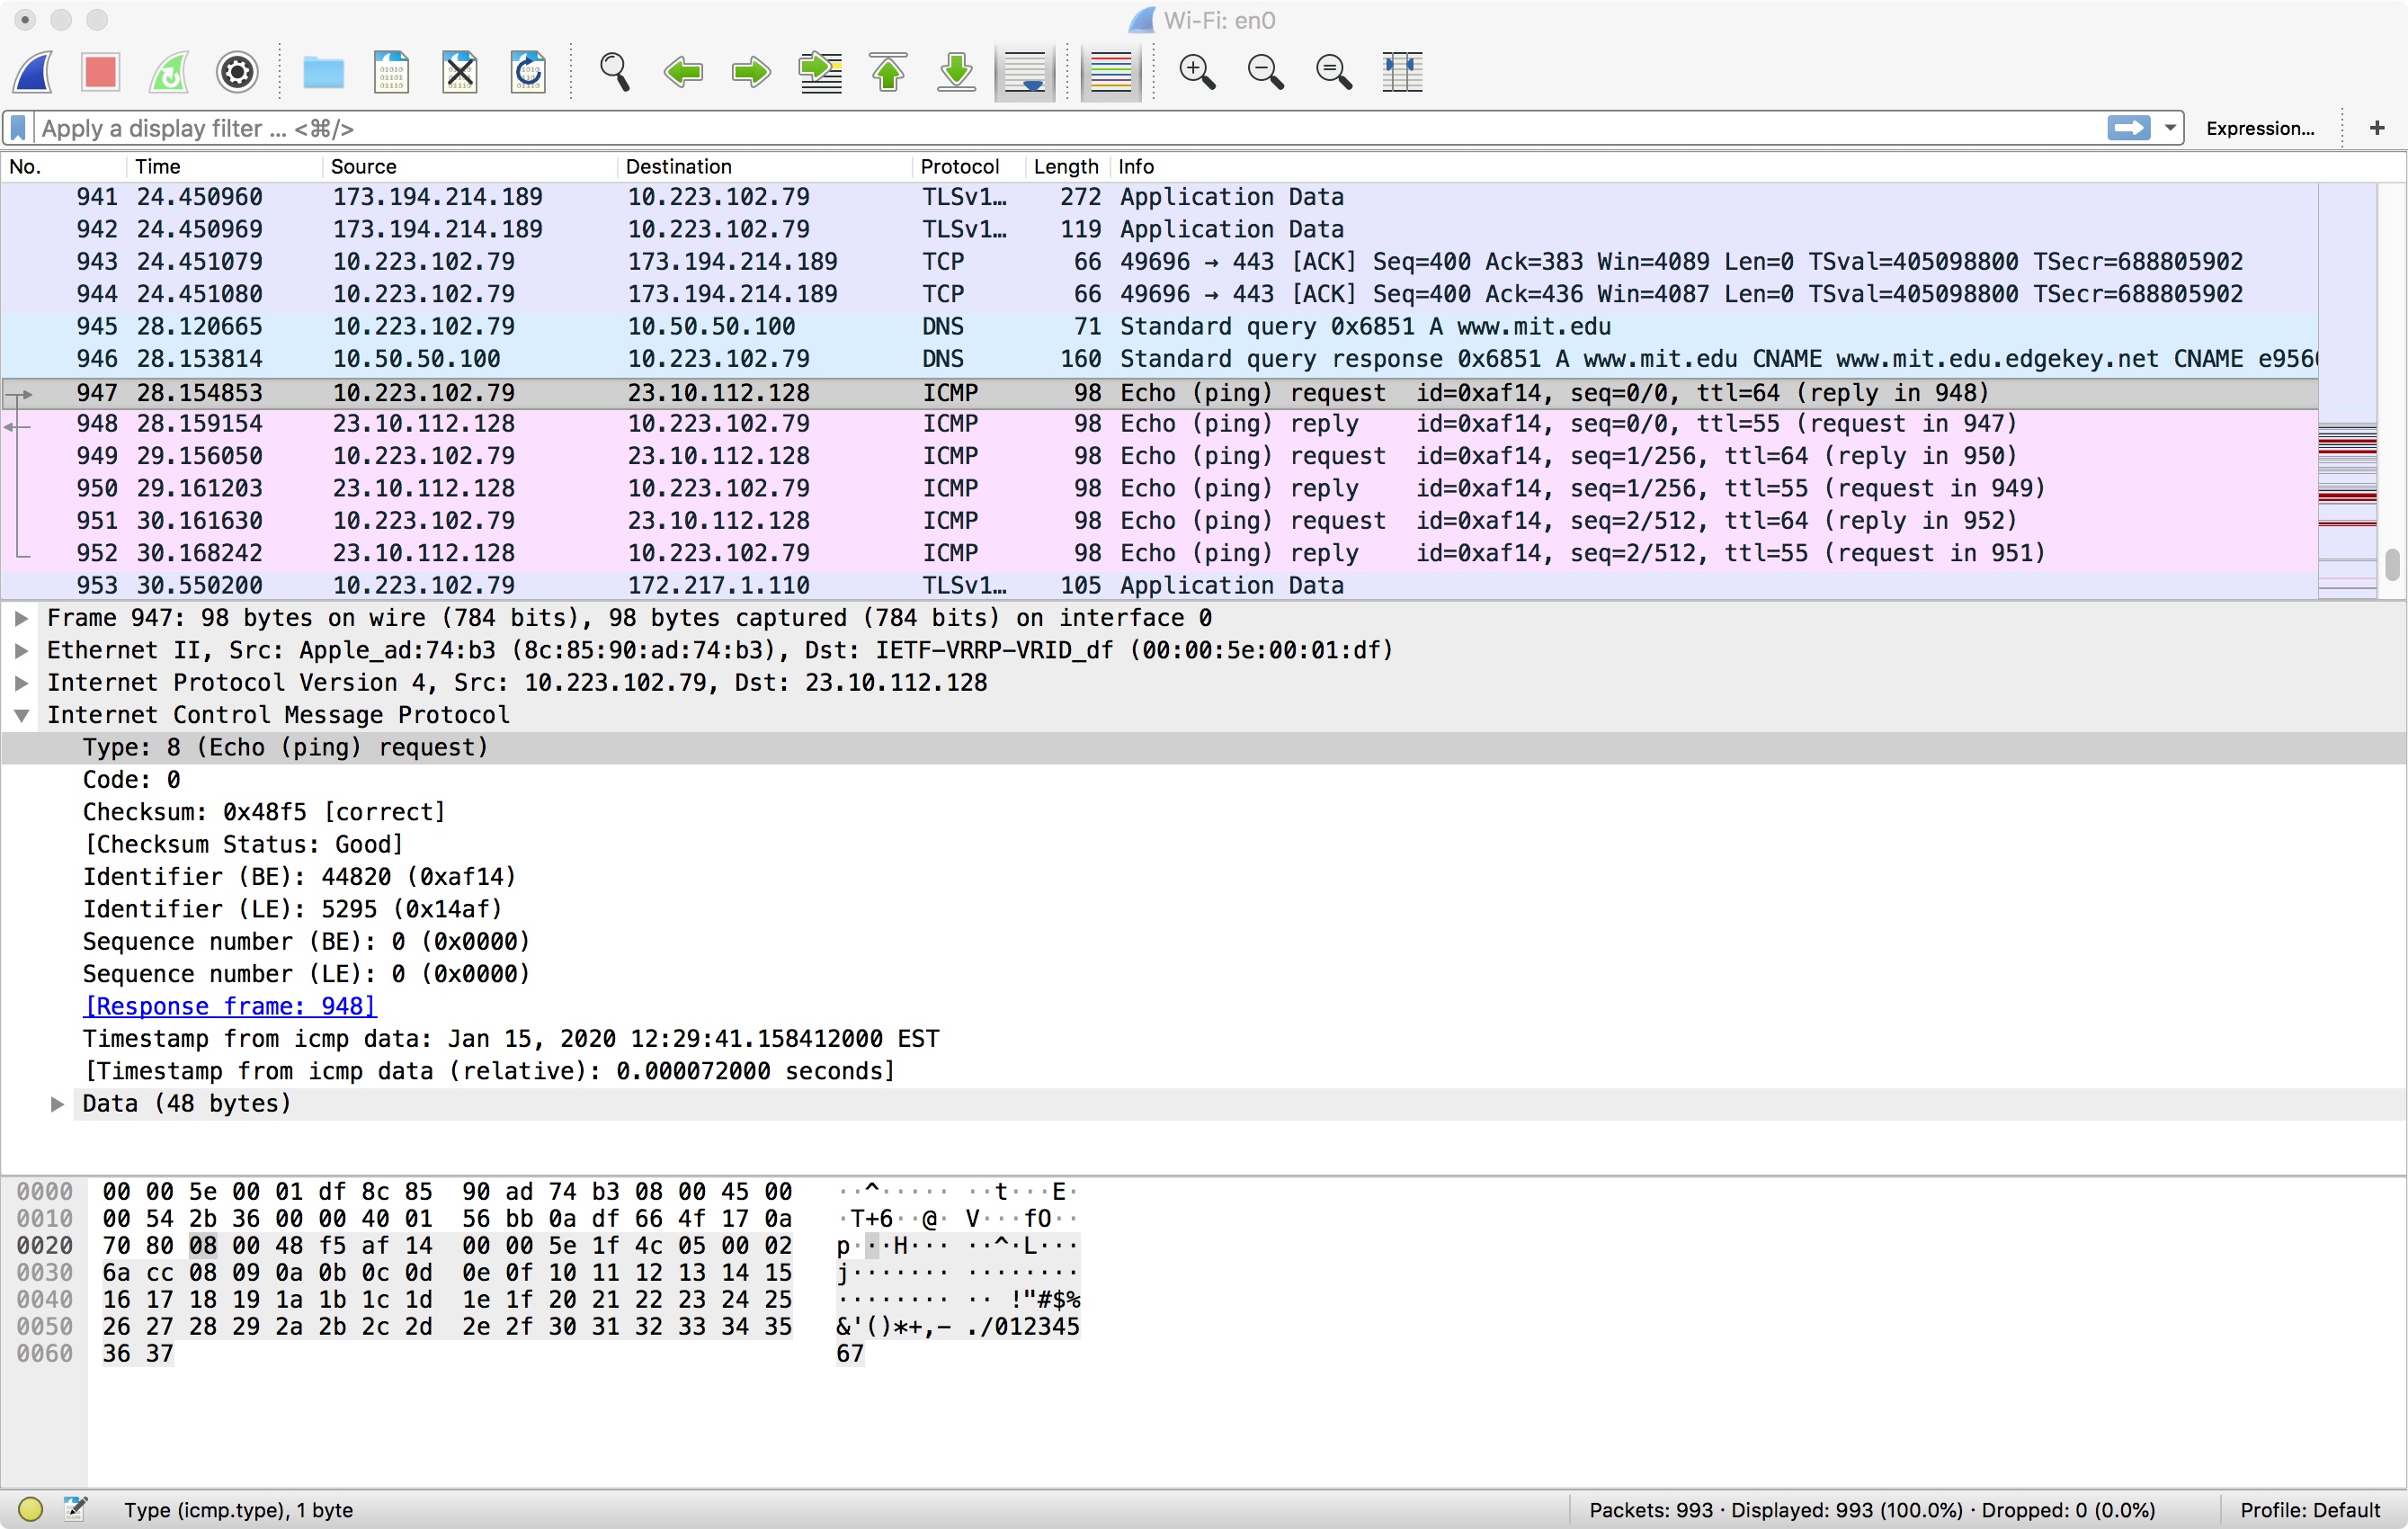Open the display filter history dropdown

pos(2169,128)
